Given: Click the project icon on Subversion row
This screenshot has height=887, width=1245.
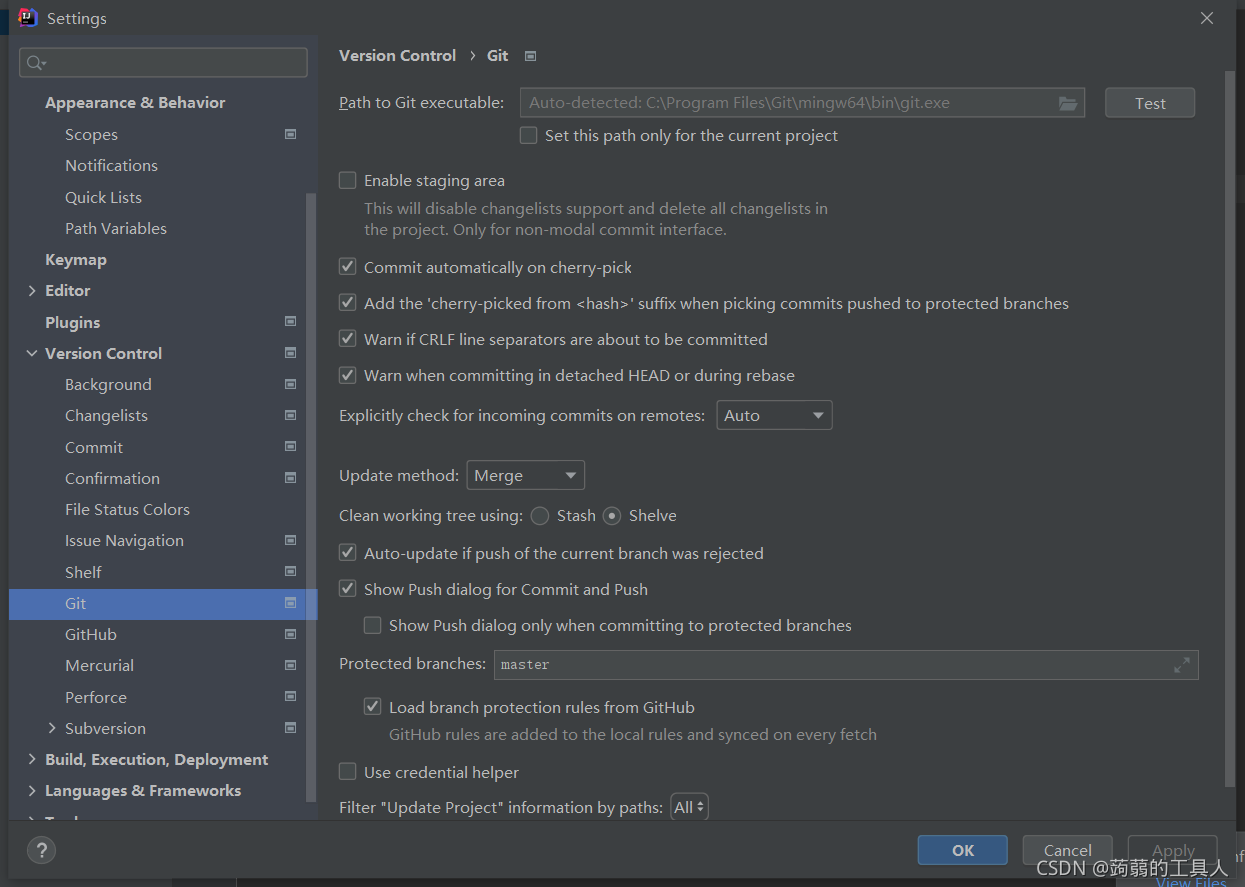Looking at the screenshot, I should pos(291,728).
